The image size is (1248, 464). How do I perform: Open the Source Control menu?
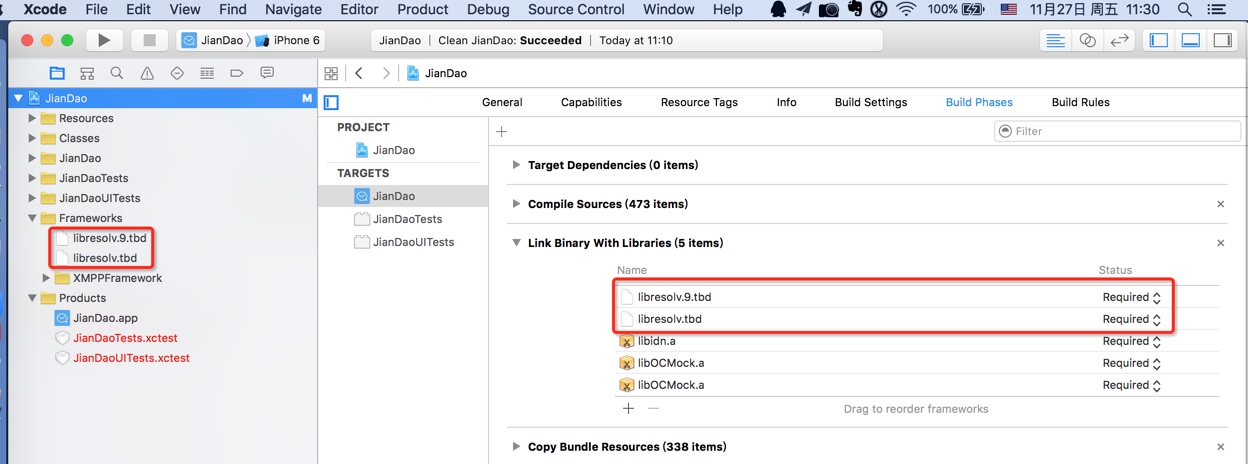click(x=576, y=10)
